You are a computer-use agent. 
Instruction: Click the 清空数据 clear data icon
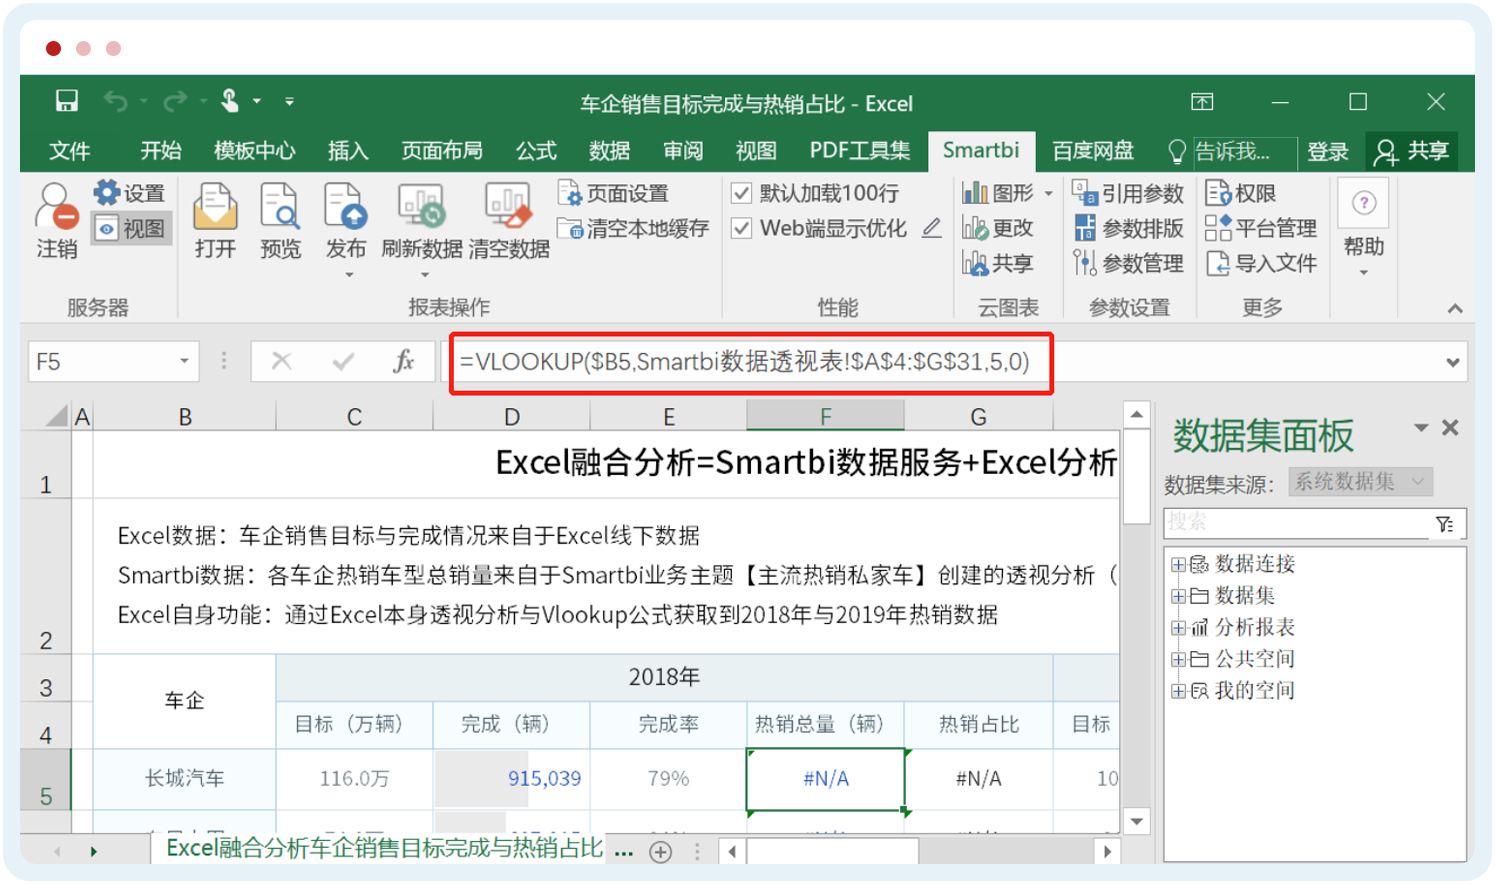[x=508, y=207]
